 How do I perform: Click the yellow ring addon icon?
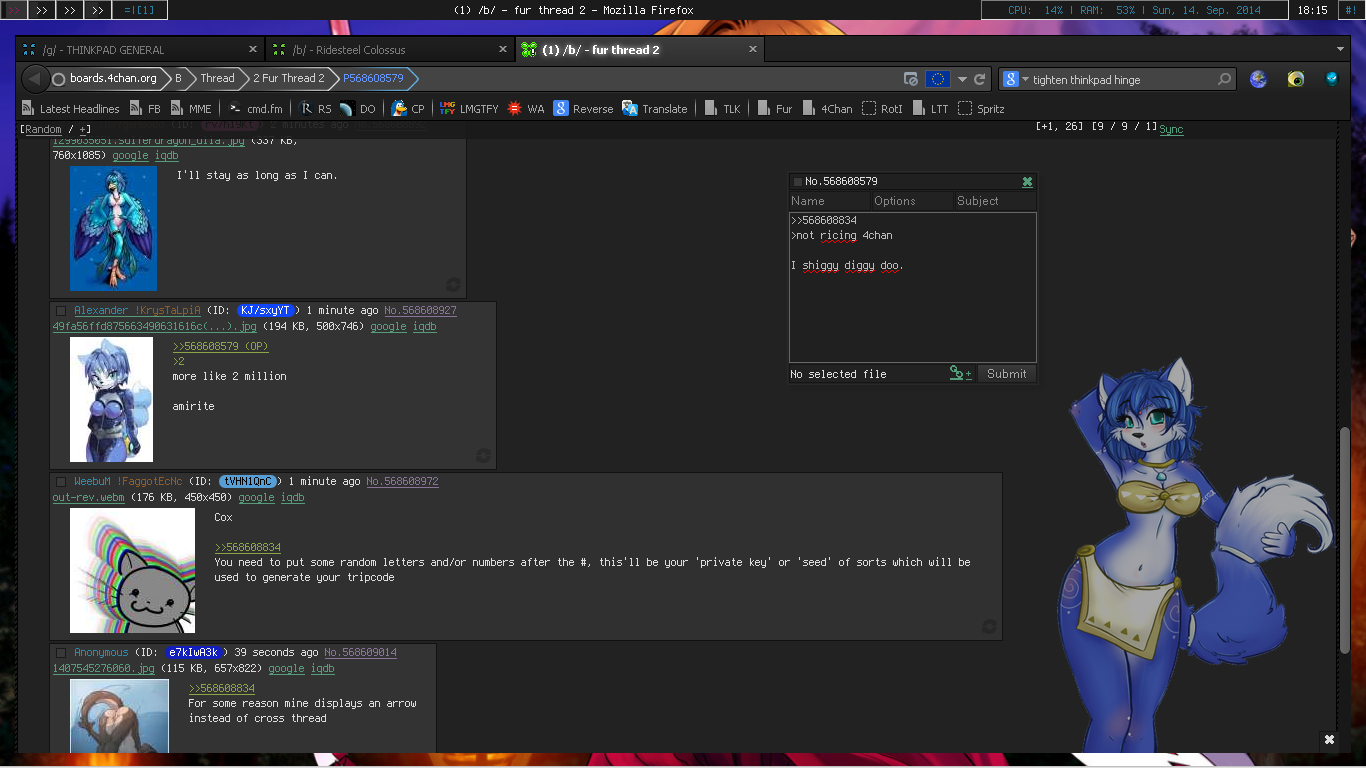coord(1296,79)
